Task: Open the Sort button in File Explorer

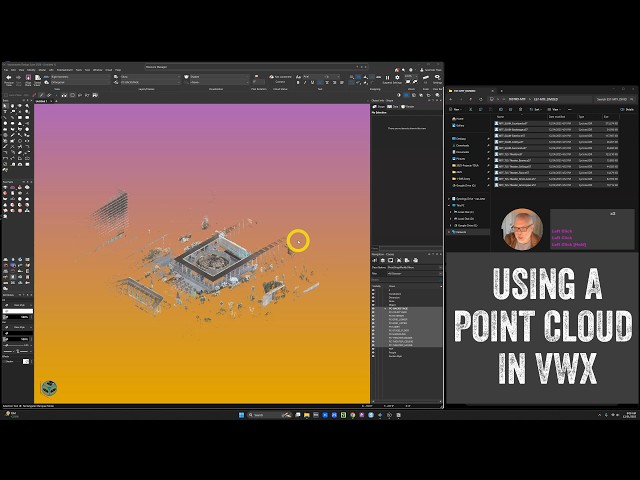Action: click(x=535, y=109)
